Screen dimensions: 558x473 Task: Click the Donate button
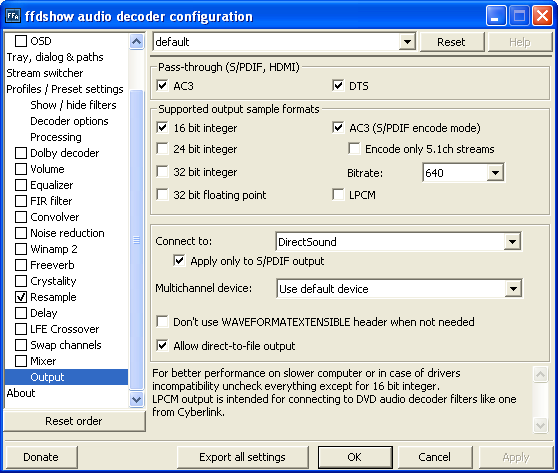pyautogui.click(x=41, y=457)
